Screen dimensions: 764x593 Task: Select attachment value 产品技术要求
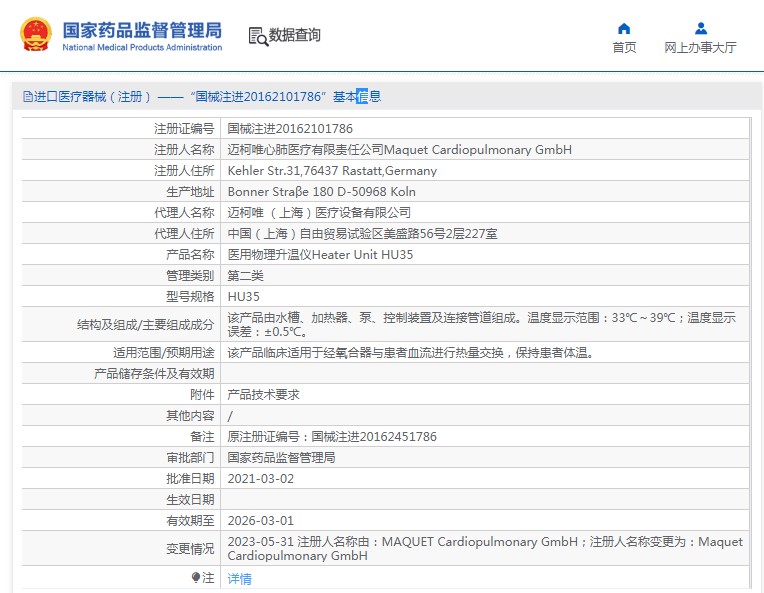point(263,395)
